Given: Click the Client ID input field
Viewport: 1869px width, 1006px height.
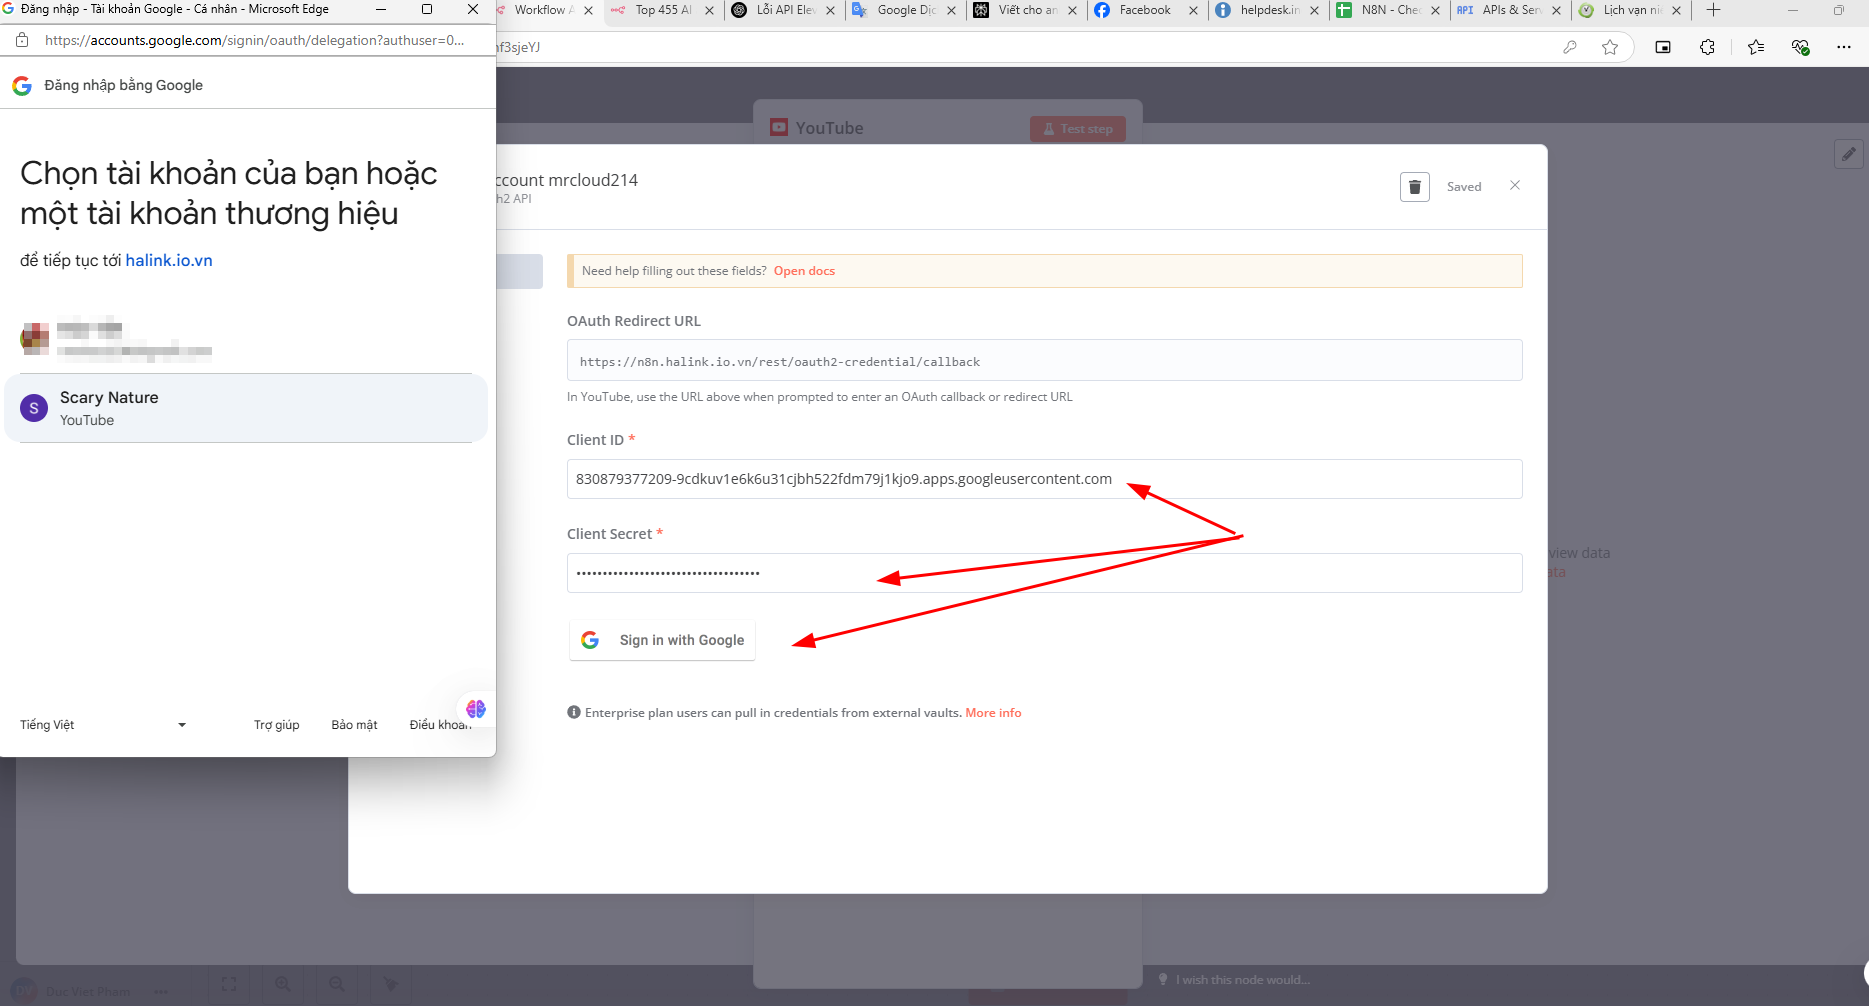Looking at the screenshot, I should coord(1044,479).
